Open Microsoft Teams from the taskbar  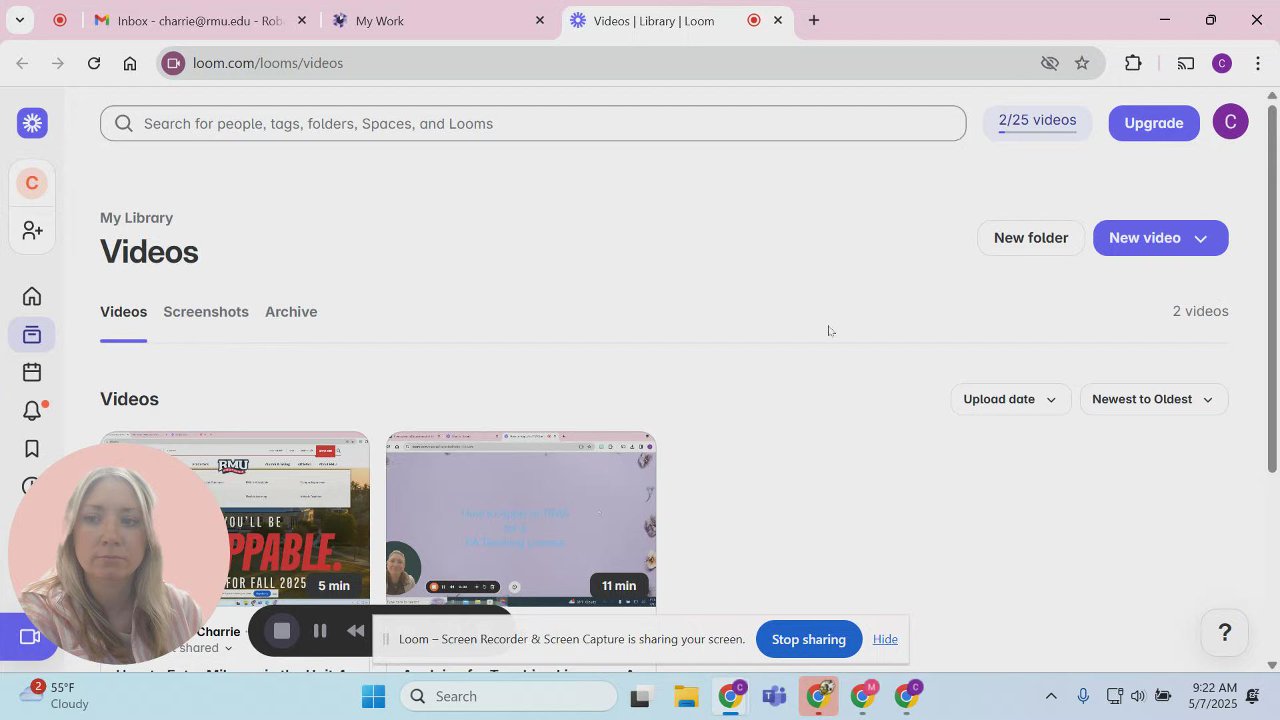coord(774,696)
